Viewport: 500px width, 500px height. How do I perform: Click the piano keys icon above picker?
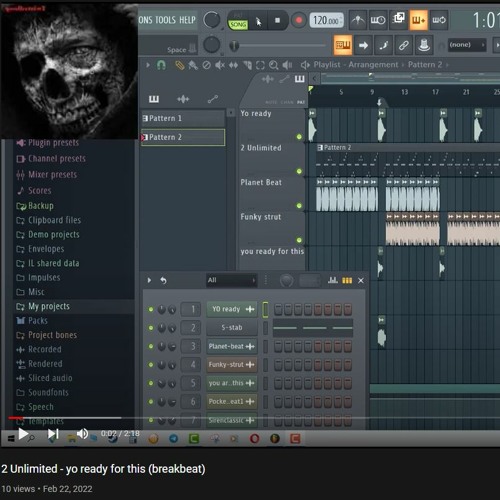point(154,99)
